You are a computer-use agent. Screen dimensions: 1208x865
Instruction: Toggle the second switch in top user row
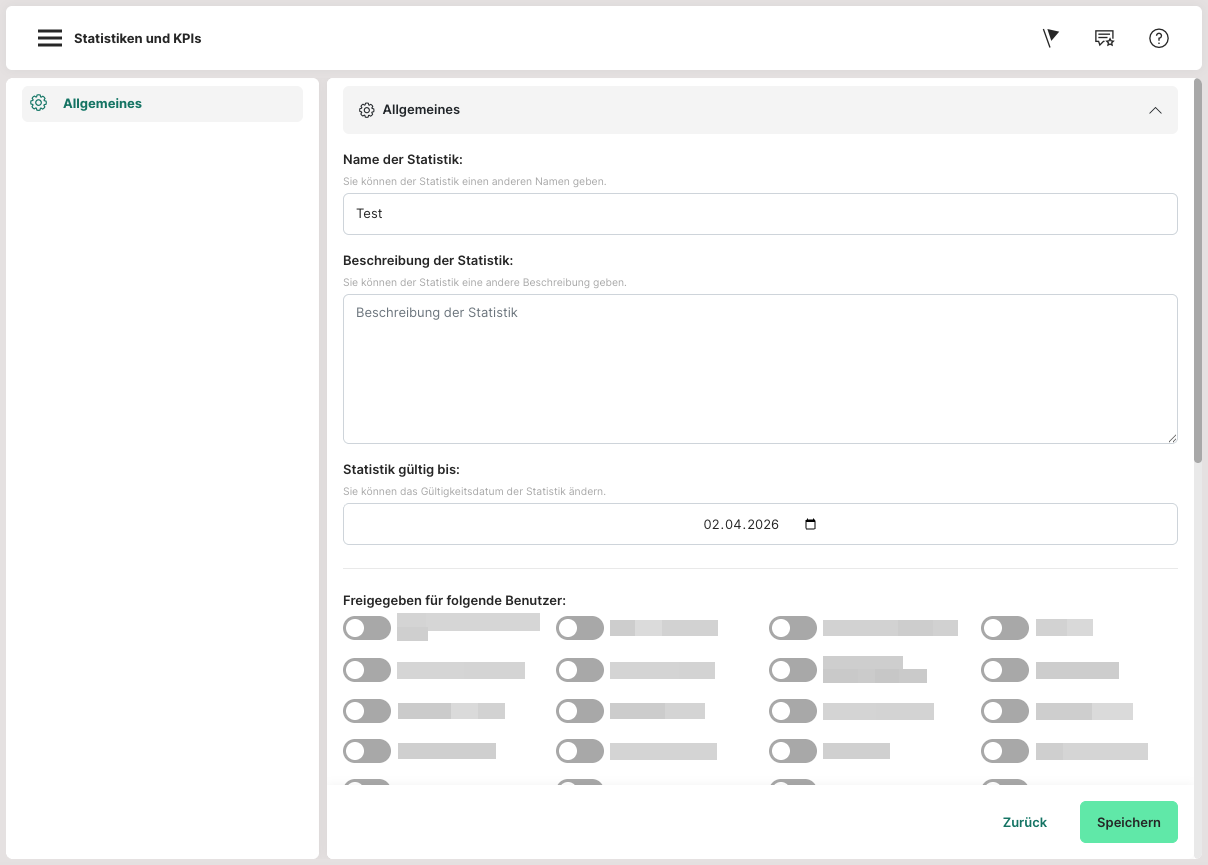pyautogui.click(x=580, y=628)
